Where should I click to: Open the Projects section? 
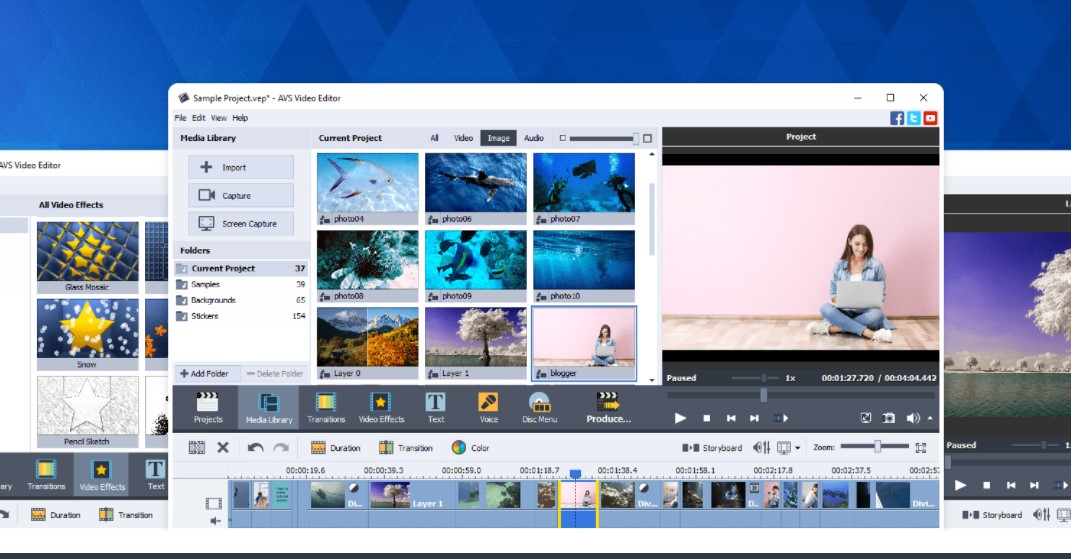click(208, 408)
